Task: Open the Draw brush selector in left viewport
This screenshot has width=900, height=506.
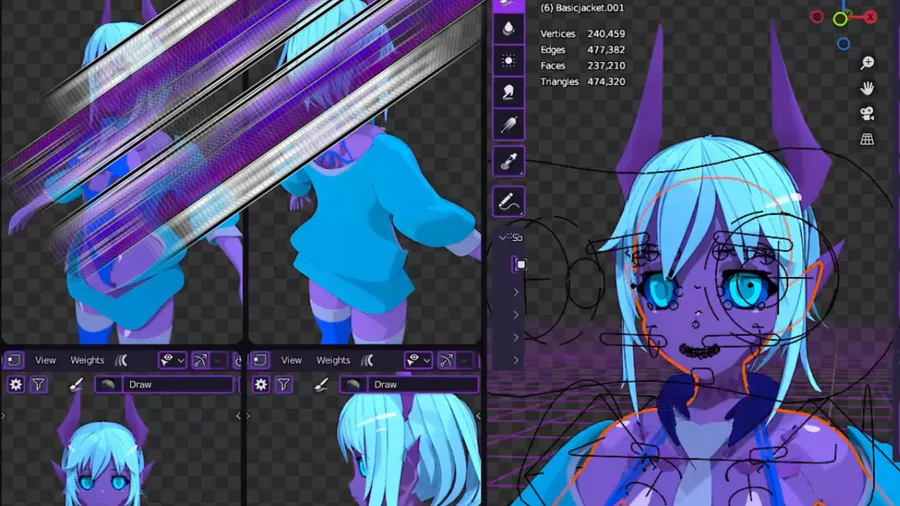Action: click(x=164, y=384)
